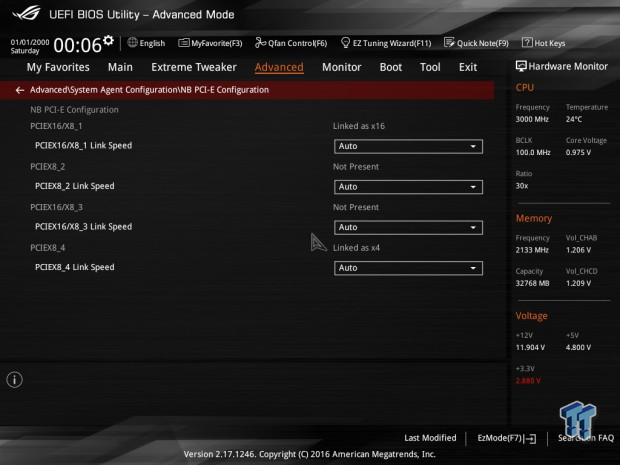Viewport: 620px width, 465px height.
Task: Open Extreme Tweaker tab
Action: point(194,67)
